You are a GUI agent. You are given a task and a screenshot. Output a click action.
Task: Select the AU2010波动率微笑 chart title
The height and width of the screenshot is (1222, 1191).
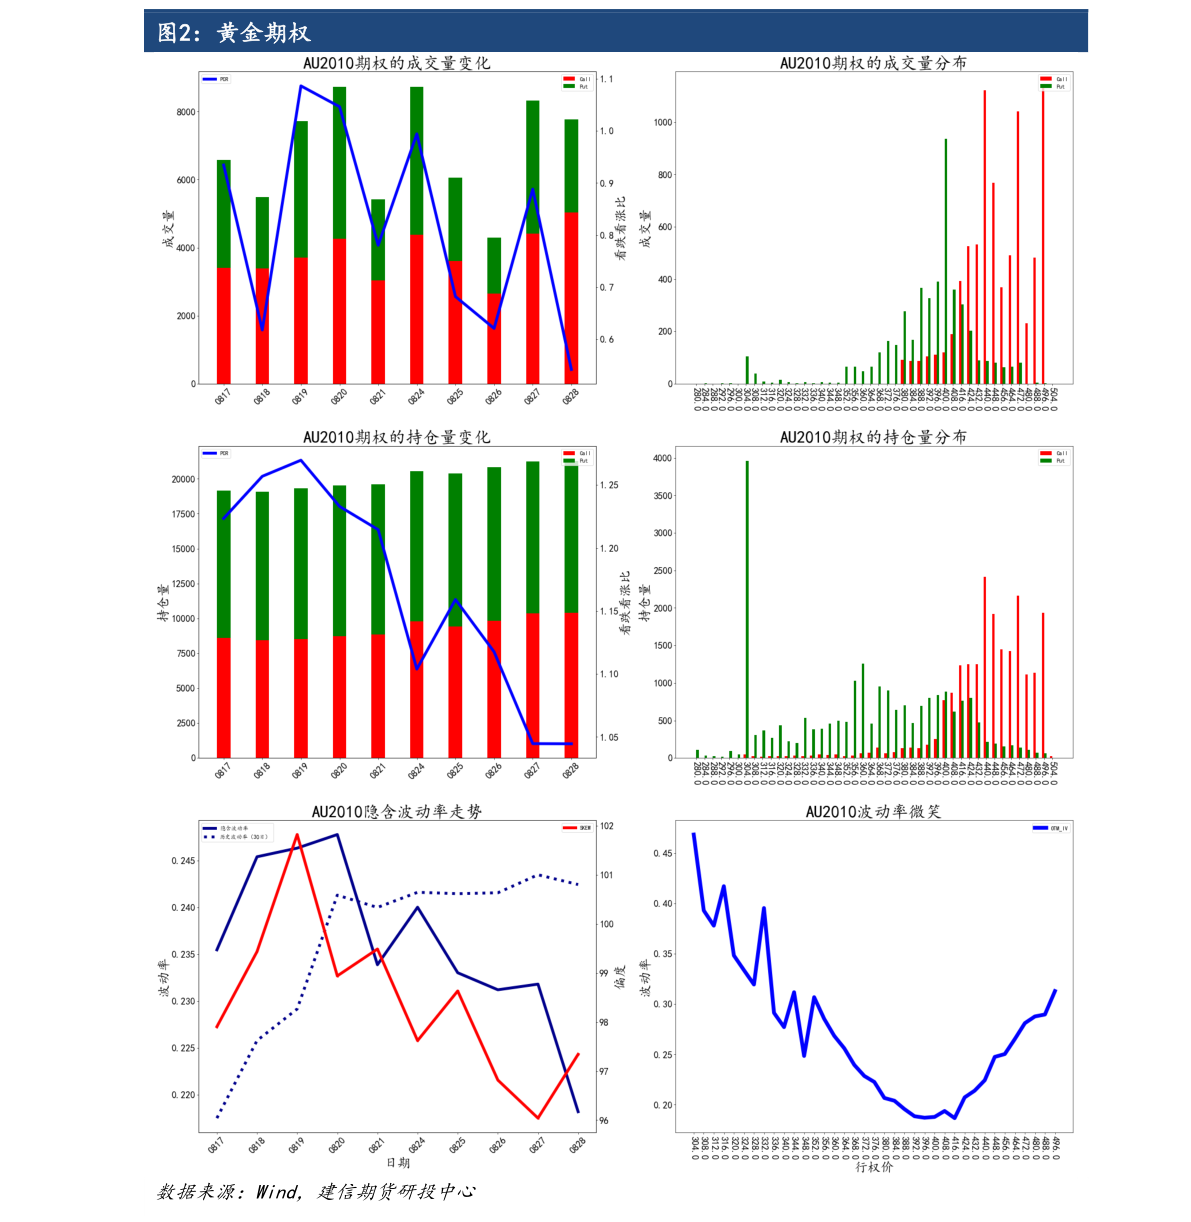873,811
